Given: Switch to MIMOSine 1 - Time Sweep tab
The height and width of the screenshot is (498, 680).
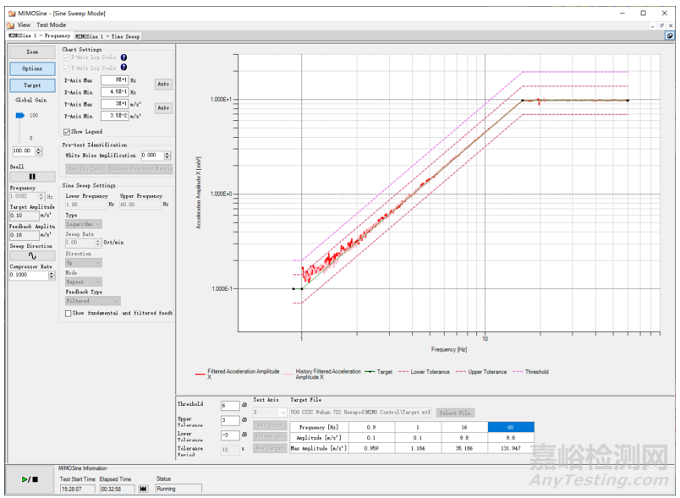Looking at the screenshot, I should (105, 35).
